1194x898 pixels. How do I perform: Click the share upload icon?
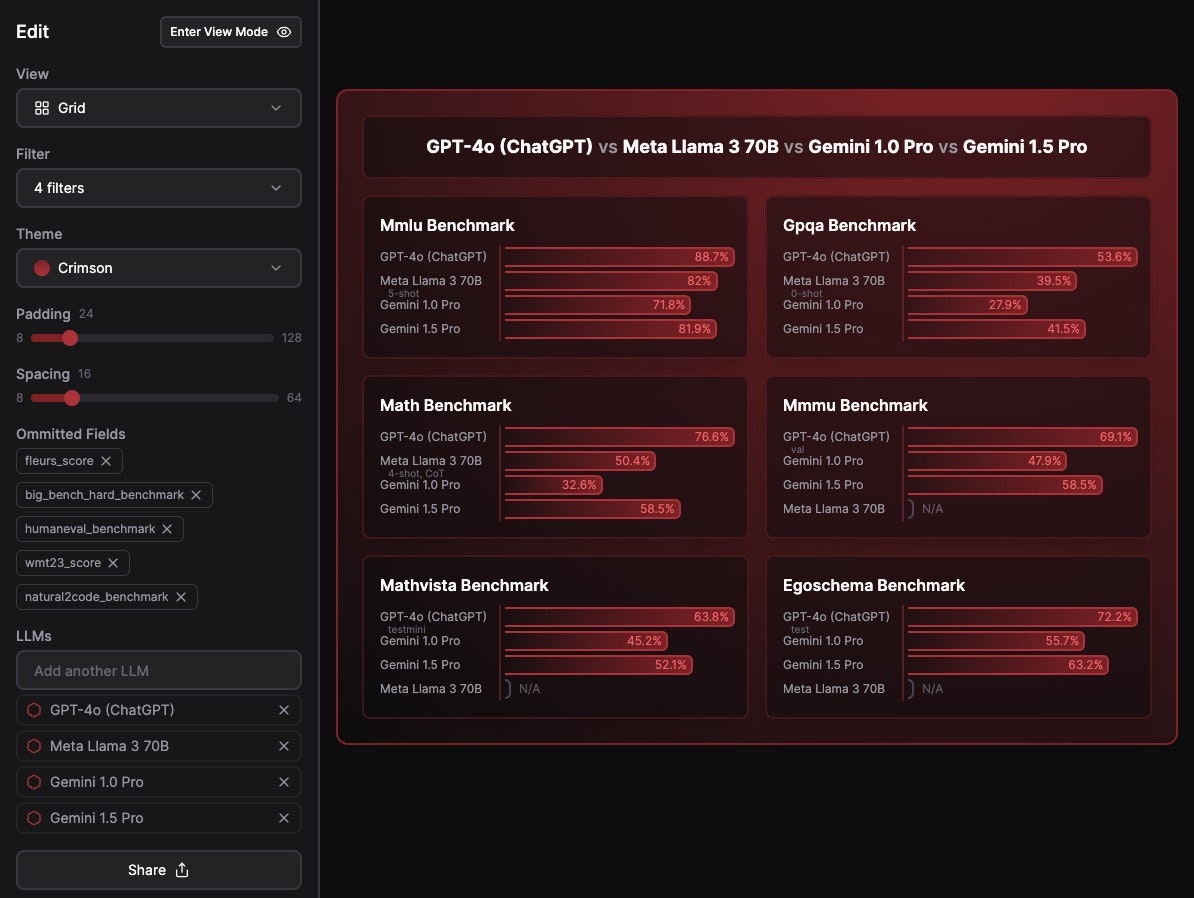click(x=182, y=870)
